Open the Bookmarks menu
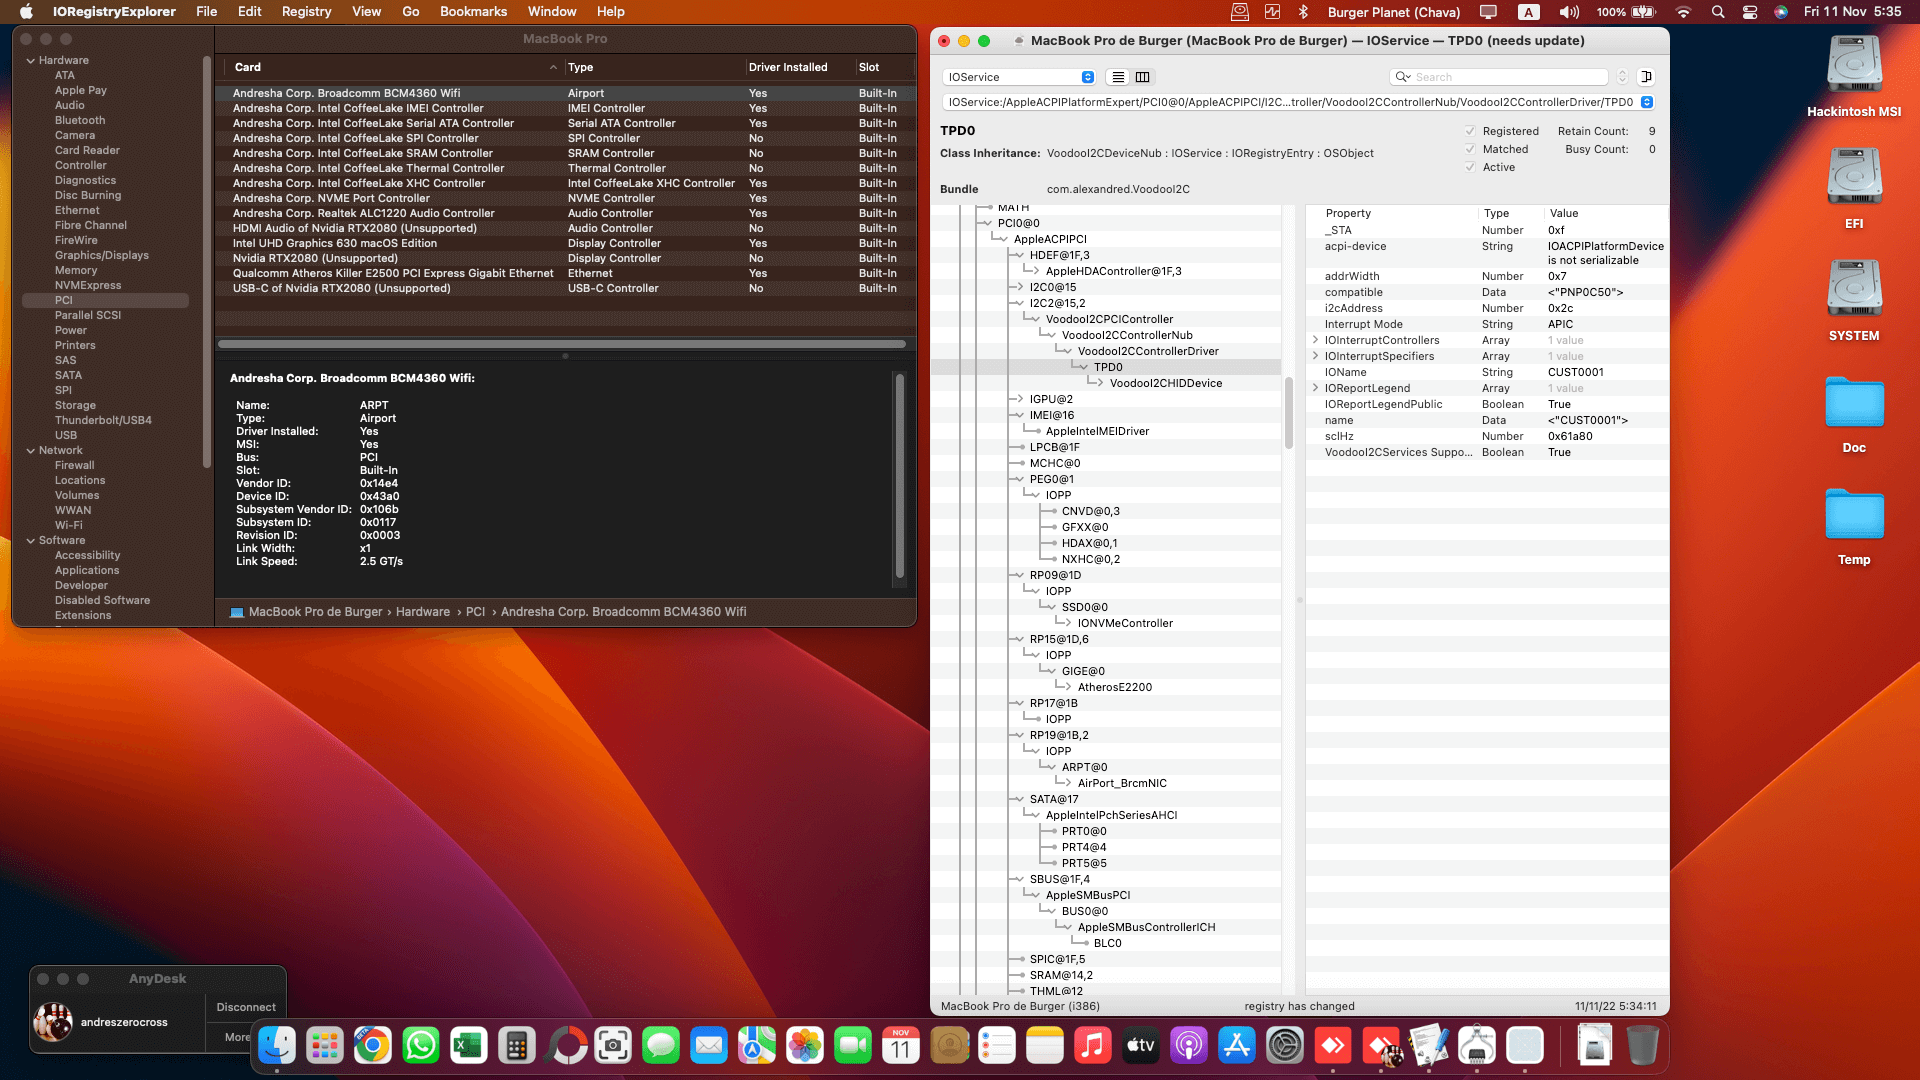The width and height of the screenshot is (1920, 1080). [474, 12]
